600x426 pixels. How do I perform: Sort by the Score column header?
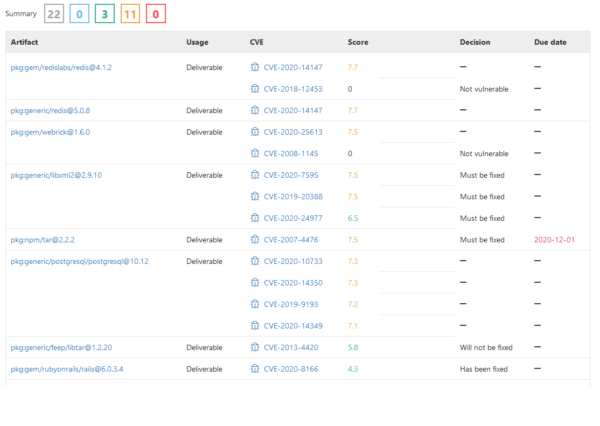coord(358,43)
